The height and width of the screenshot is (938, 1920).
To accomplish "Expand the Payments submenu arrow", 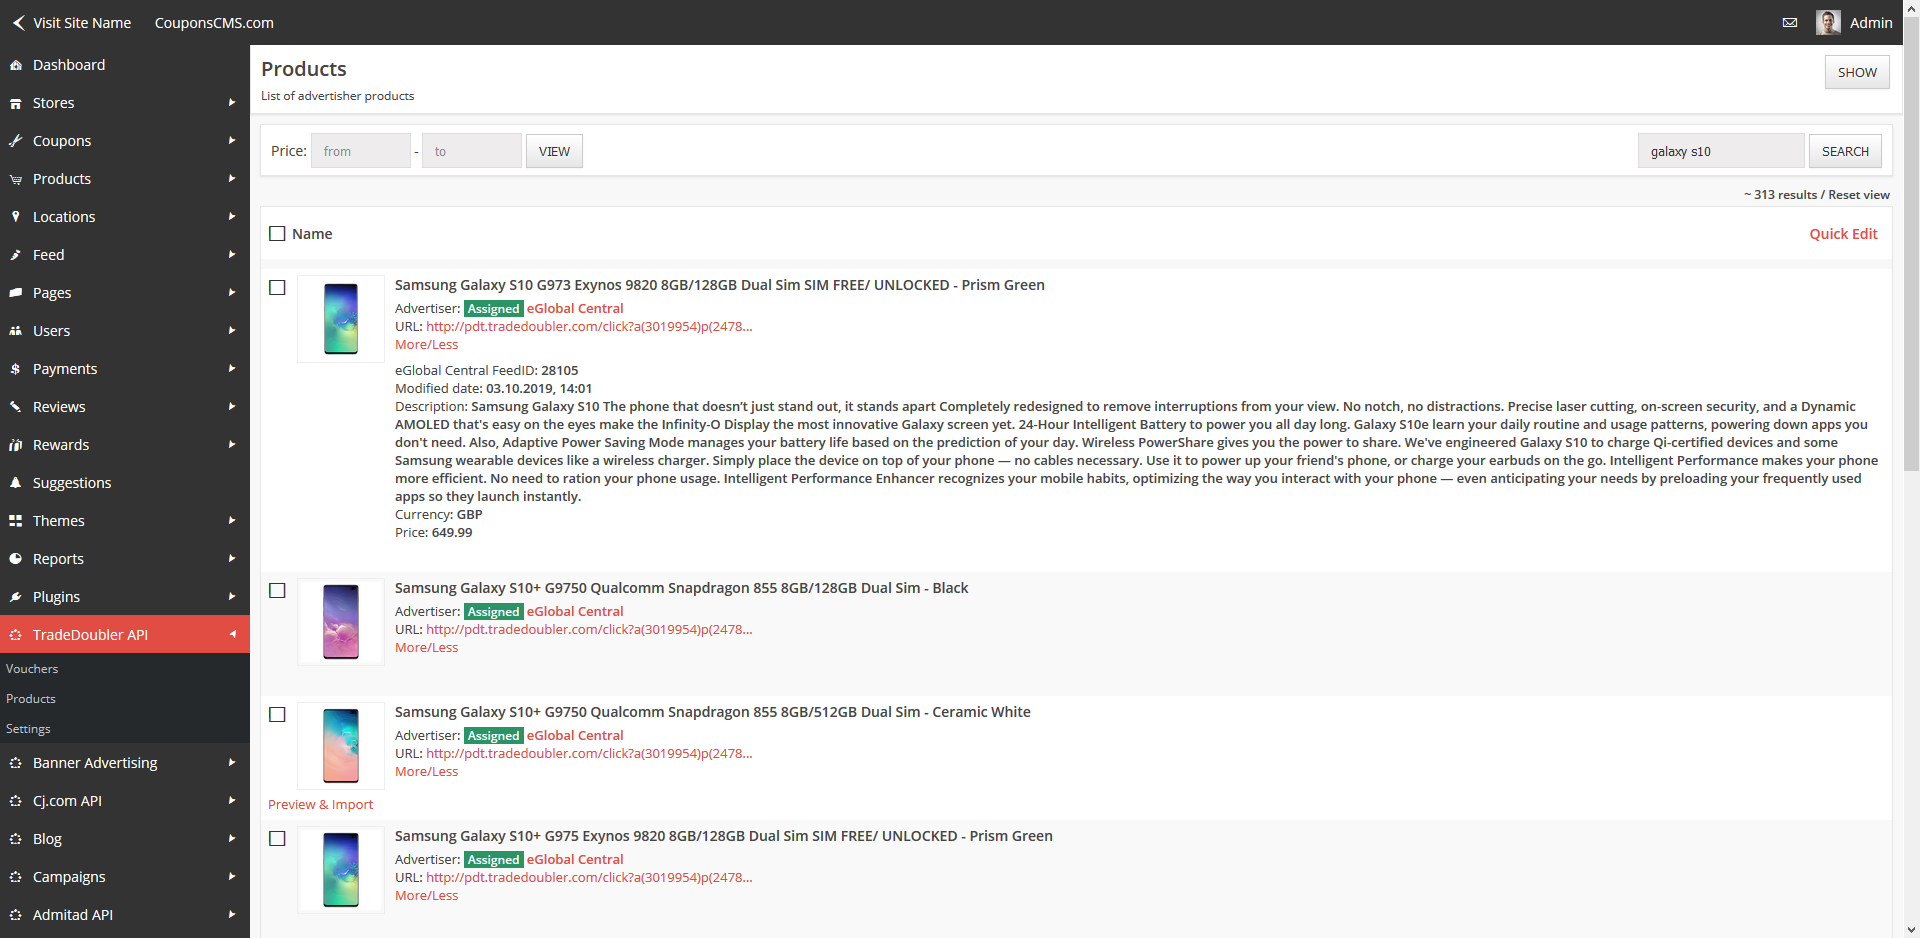I will coord(232,369).
